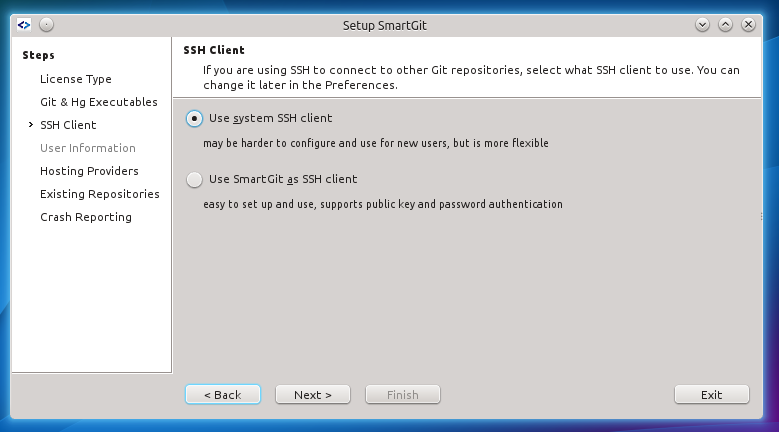Choose Use SmartGit as SSH client
The image size is (779, 432).
pos(194,180)
